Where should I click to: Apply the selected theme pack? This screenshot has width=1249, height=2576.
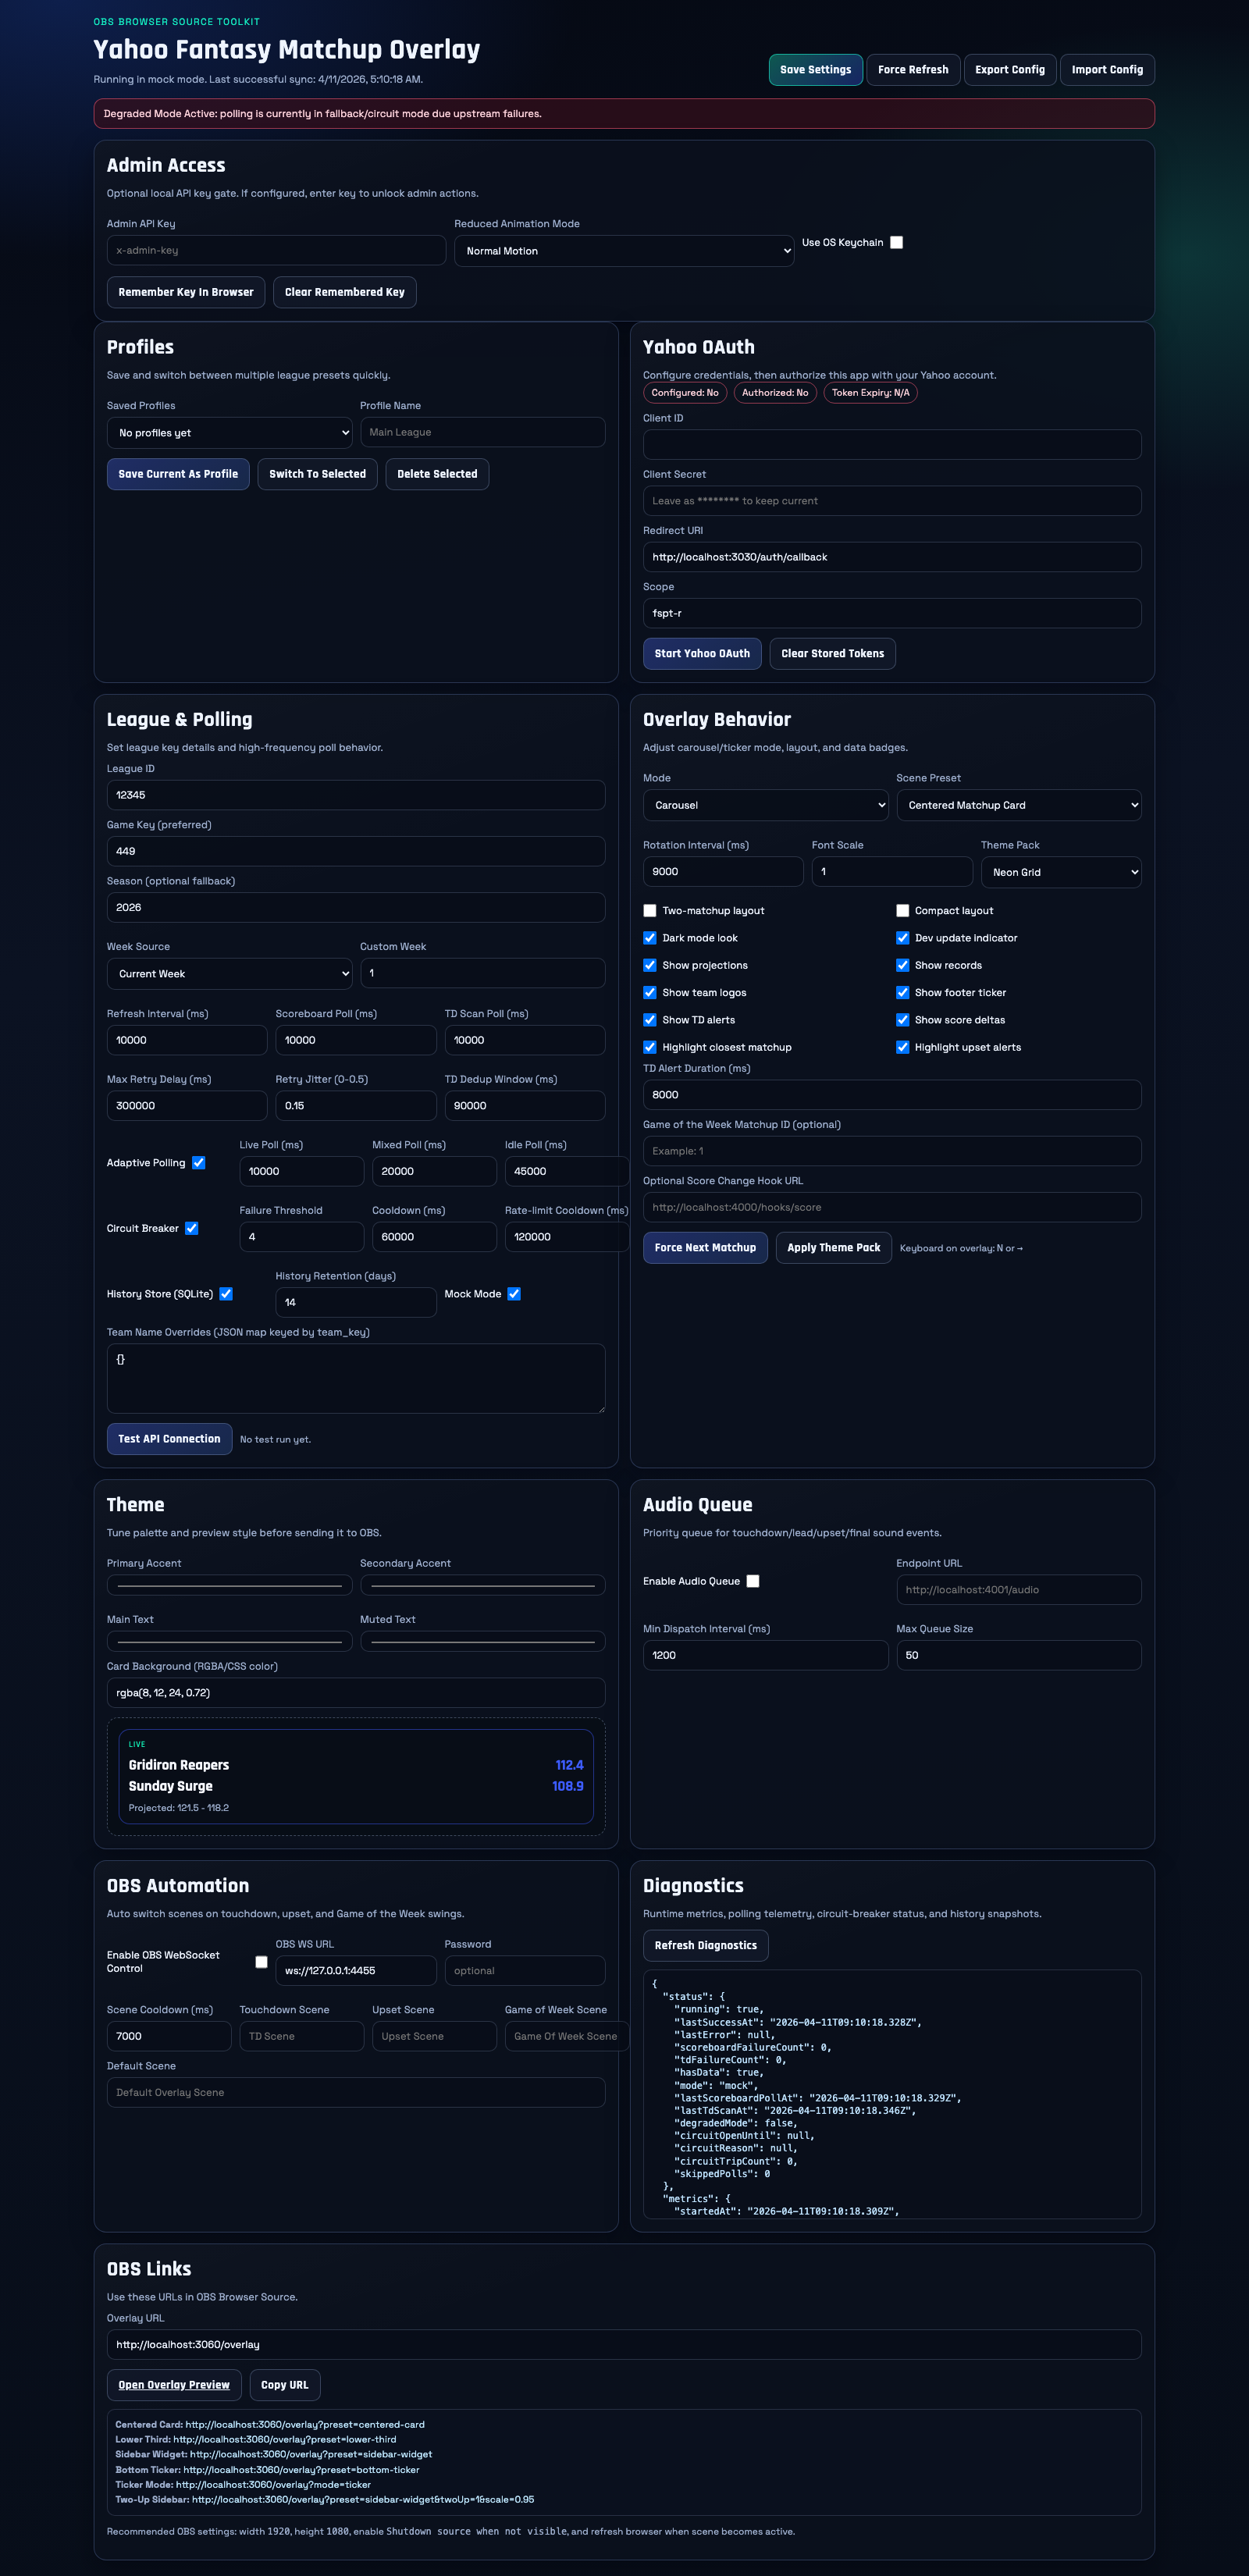tap(832, 1247)
